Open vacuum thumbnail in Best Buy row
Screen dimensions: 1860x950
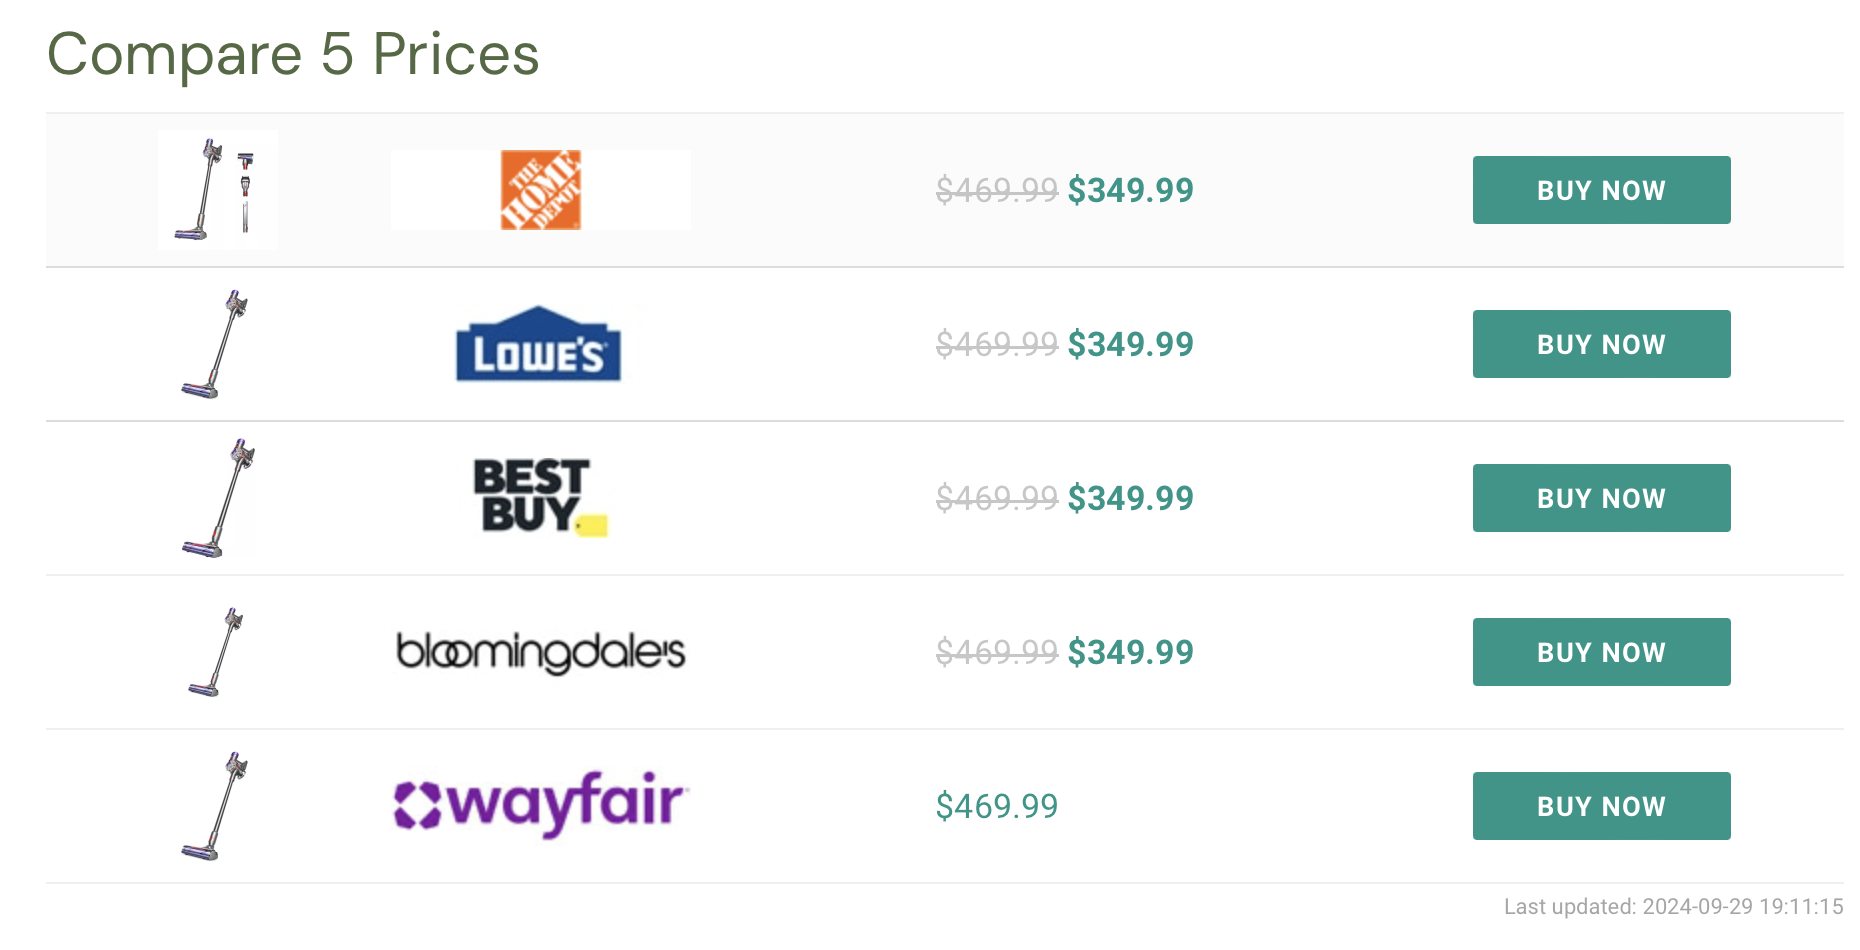(219, 498)
